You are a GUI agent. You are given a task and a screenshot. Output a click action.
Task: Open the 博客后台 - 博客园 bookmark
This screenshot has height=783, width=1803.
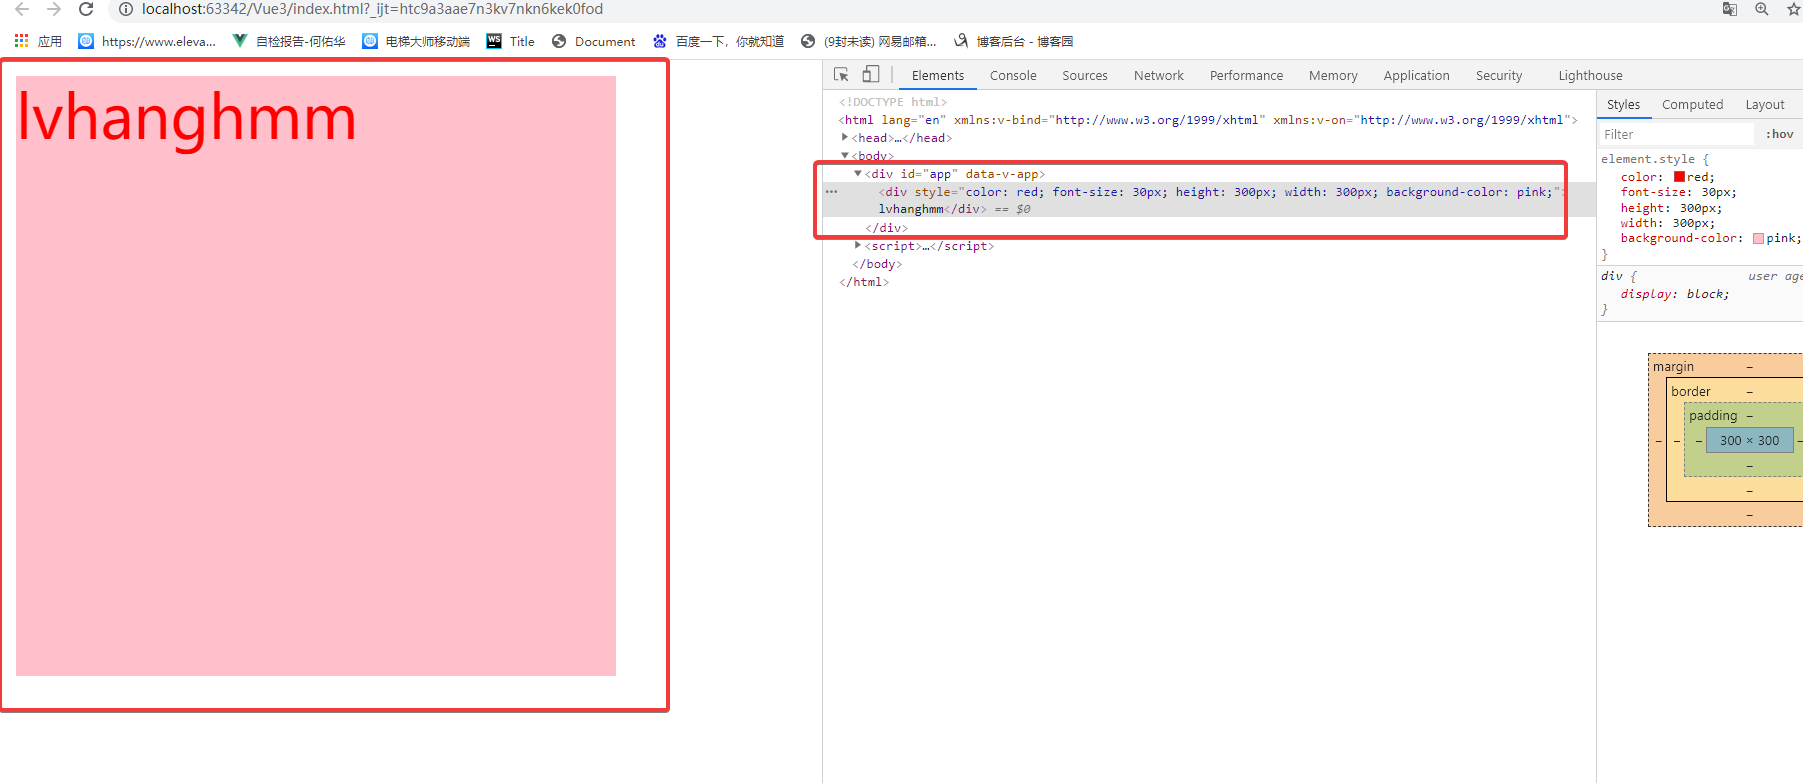click(x=1013, y=41)
